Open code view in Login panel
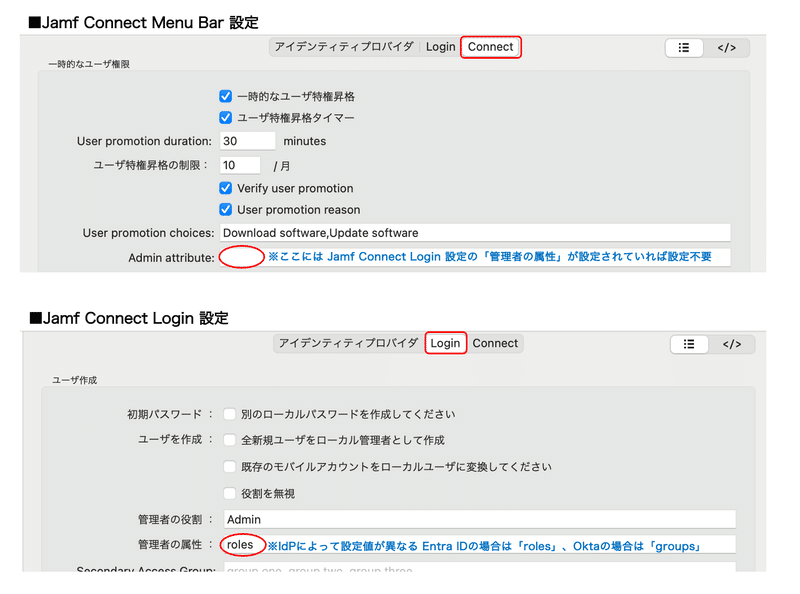The width and height of the screenshot is (800, 594). tap(732, 344)
